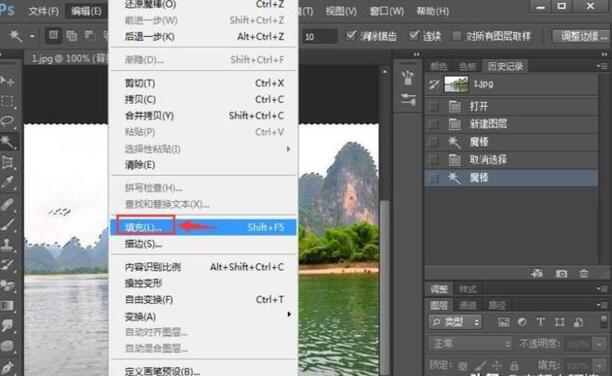This screenshot has height=376, width=612.
Task: Select the Eyedropper tool
Action: tap(7, 182)
